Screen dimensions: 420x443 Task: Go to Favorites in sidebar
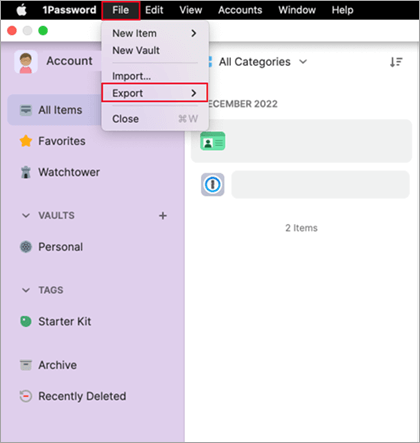click(62, 141)
